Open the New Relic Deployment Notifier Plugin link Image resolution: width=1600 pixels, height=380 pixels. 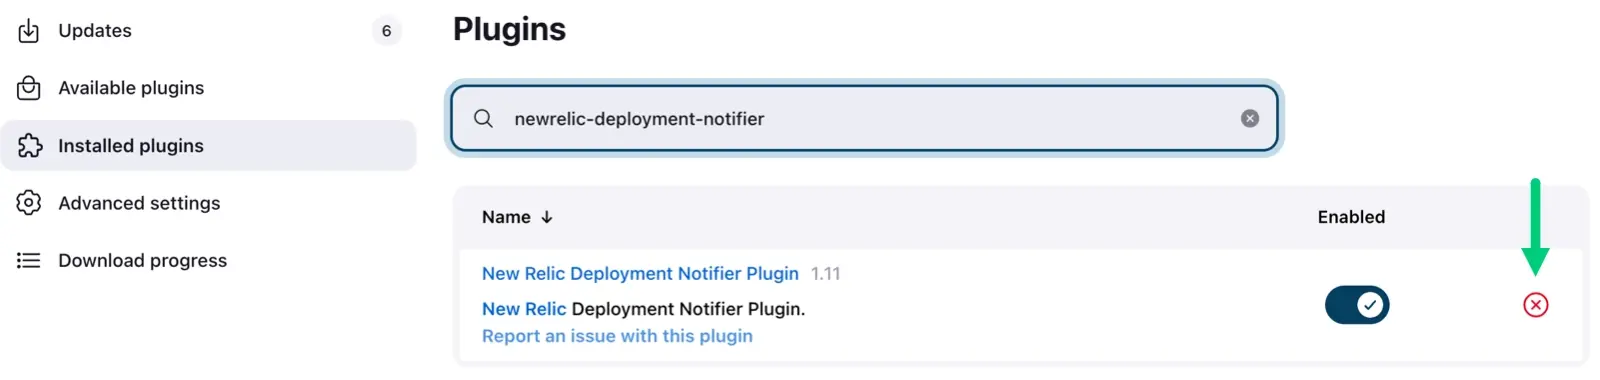tap(640, 274)
